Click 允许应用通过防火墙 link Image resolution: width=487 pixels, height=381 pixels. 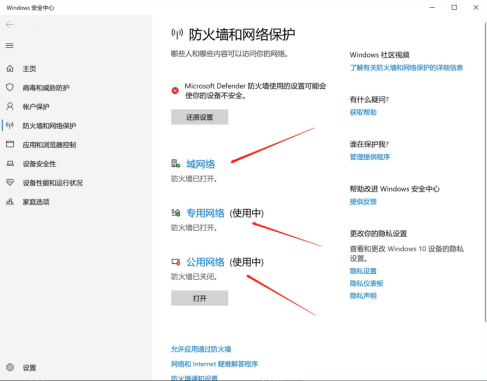[x=201, y=349]
